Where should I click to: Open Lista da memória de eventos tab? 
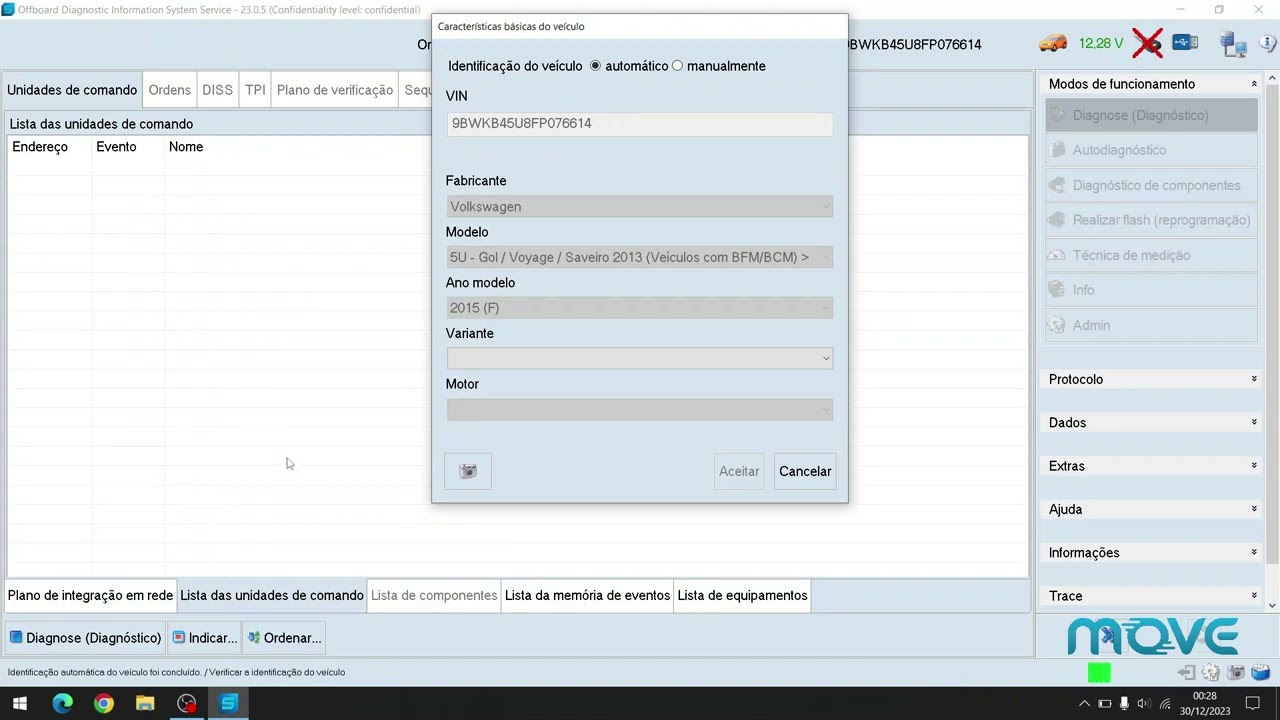[587, 595]
